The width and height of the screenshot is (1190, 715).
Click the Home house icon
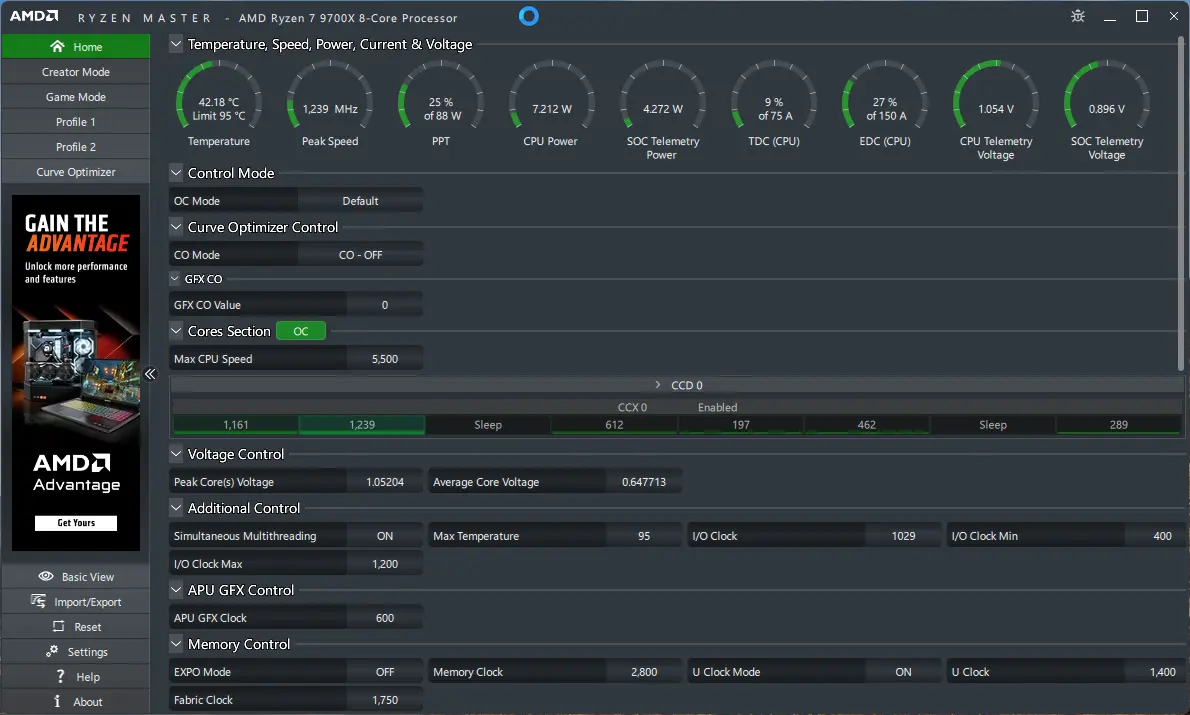tap(57, 46)
